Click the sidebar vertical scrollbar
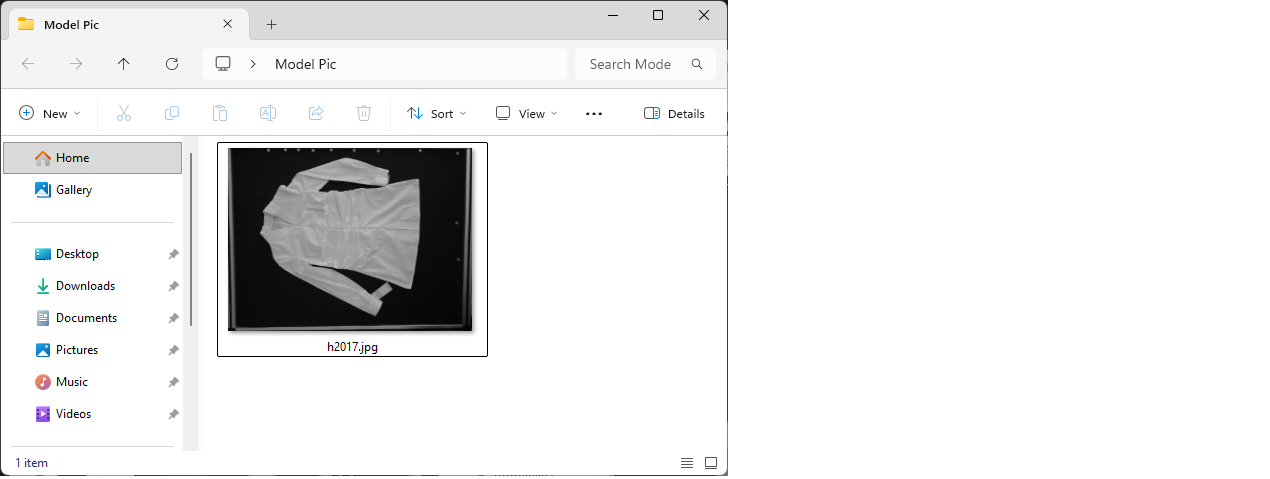1270x479 pixels. [191, 240]
